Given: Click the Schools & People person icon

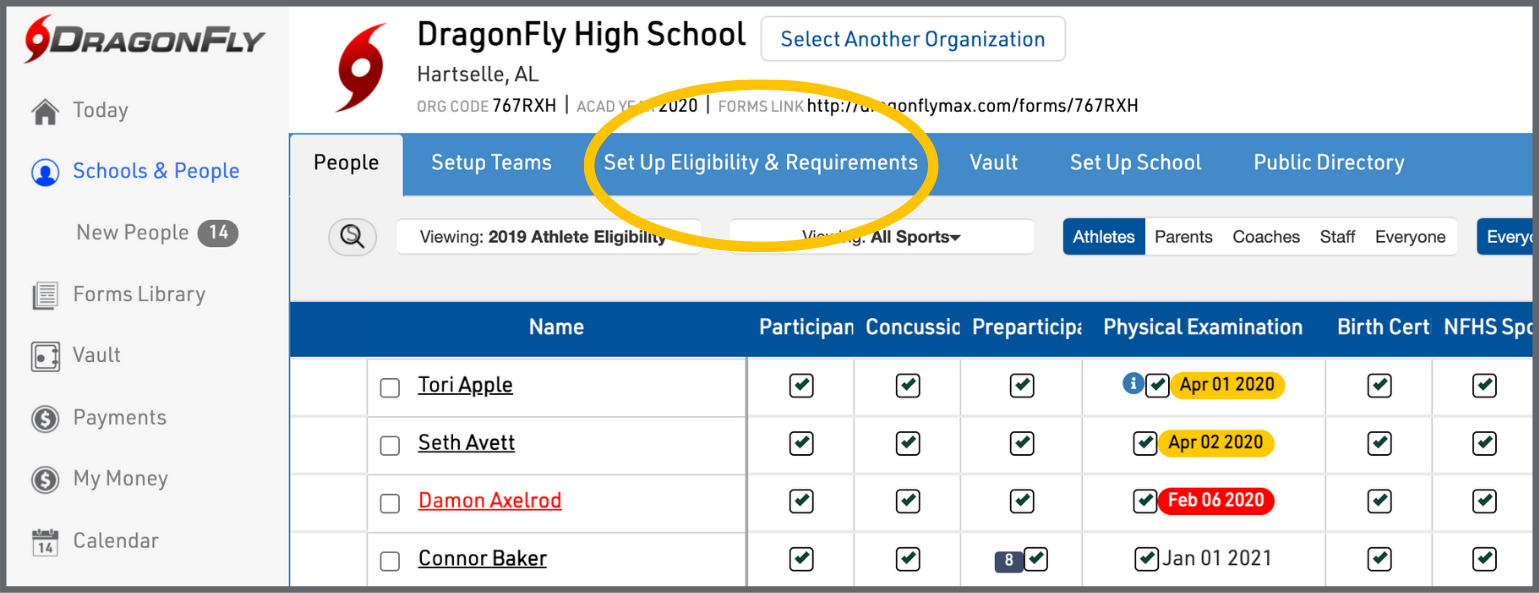Looking at the screenshot, I should (45, 172).
